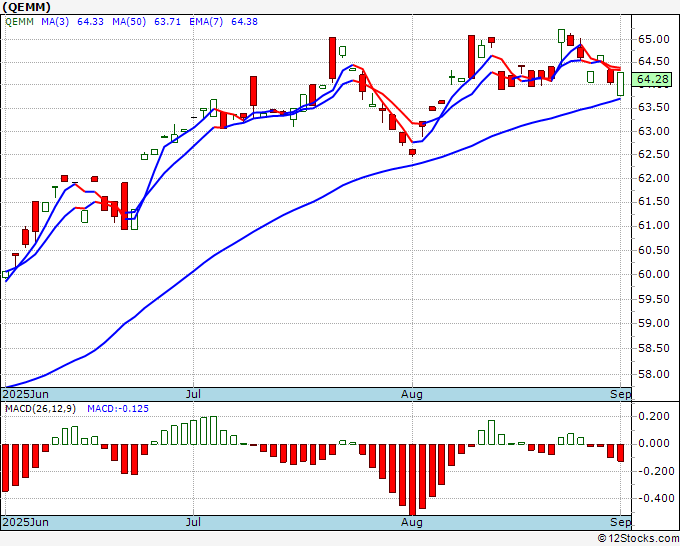
Task: Click the (QEMM) chart title
Action: tap(26, 7)
